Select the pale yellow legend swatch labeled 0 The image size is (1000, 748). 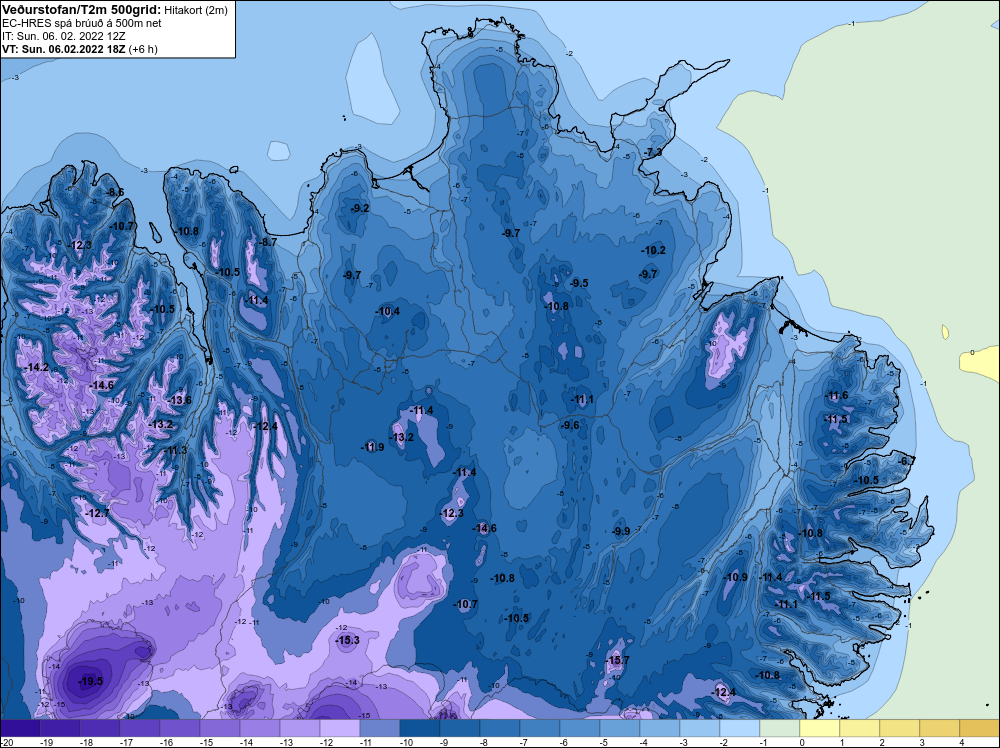(820, 728)
